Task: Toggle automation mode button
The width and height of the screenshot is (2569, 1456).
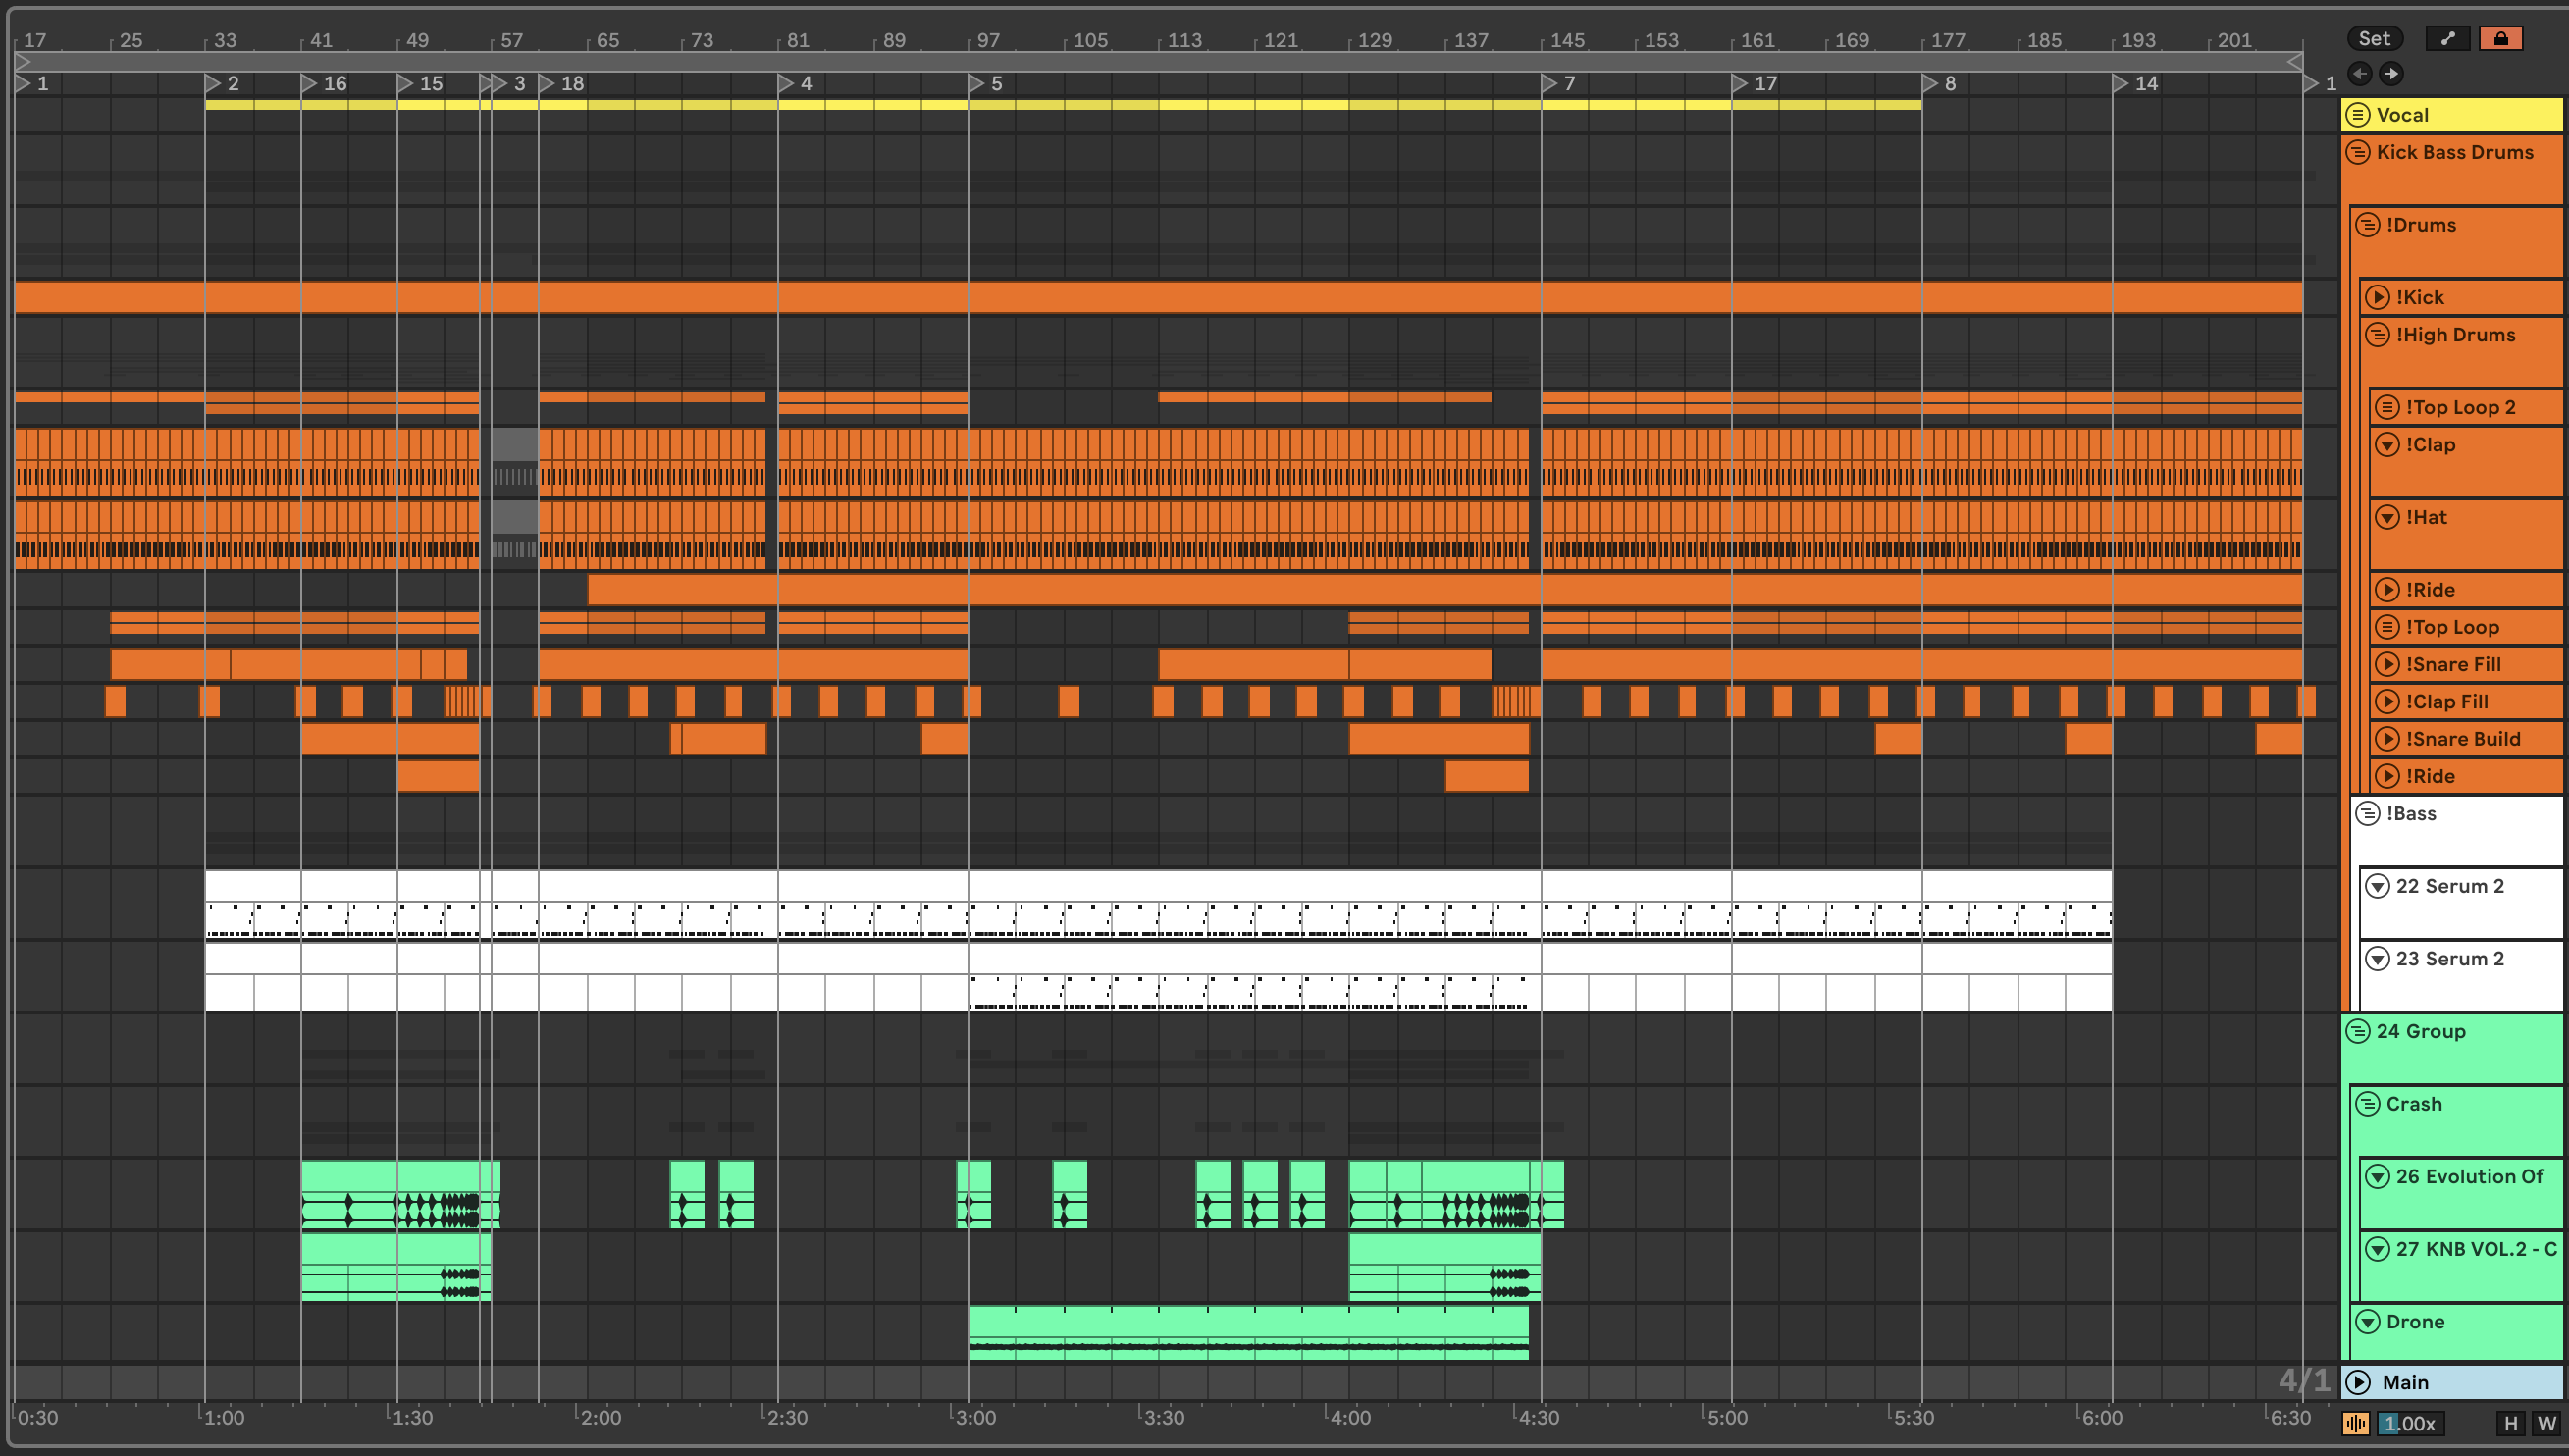Action: [x=2447, y=38]
